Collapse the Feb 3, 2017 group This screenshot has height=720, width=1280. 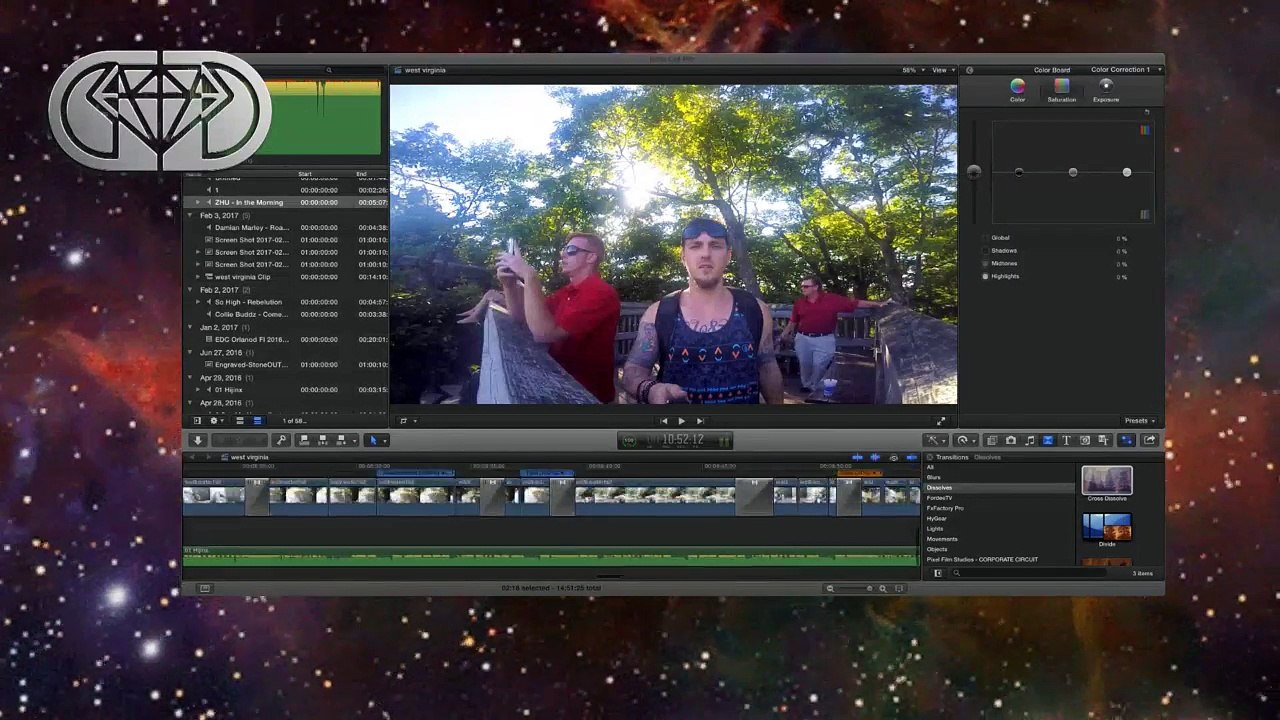pos(191,215)
